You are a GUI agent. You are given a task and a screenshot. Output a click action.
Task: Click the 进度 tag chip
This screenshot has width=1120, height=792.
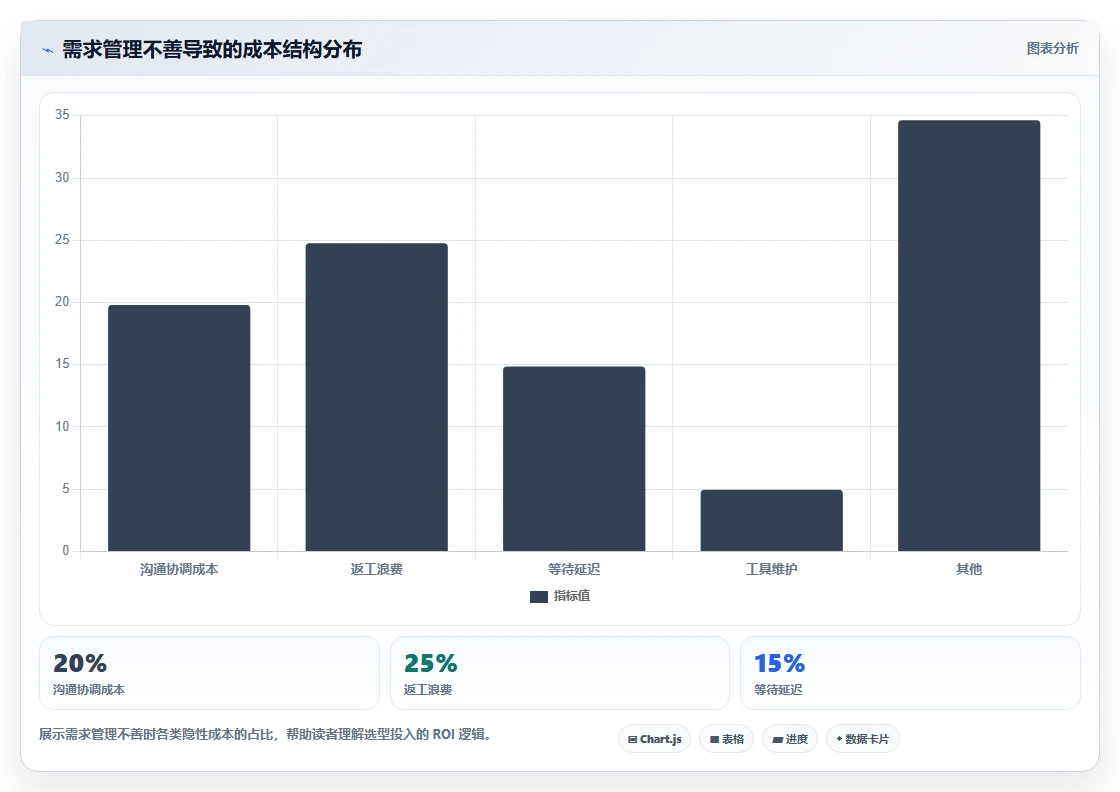point(790,739)
